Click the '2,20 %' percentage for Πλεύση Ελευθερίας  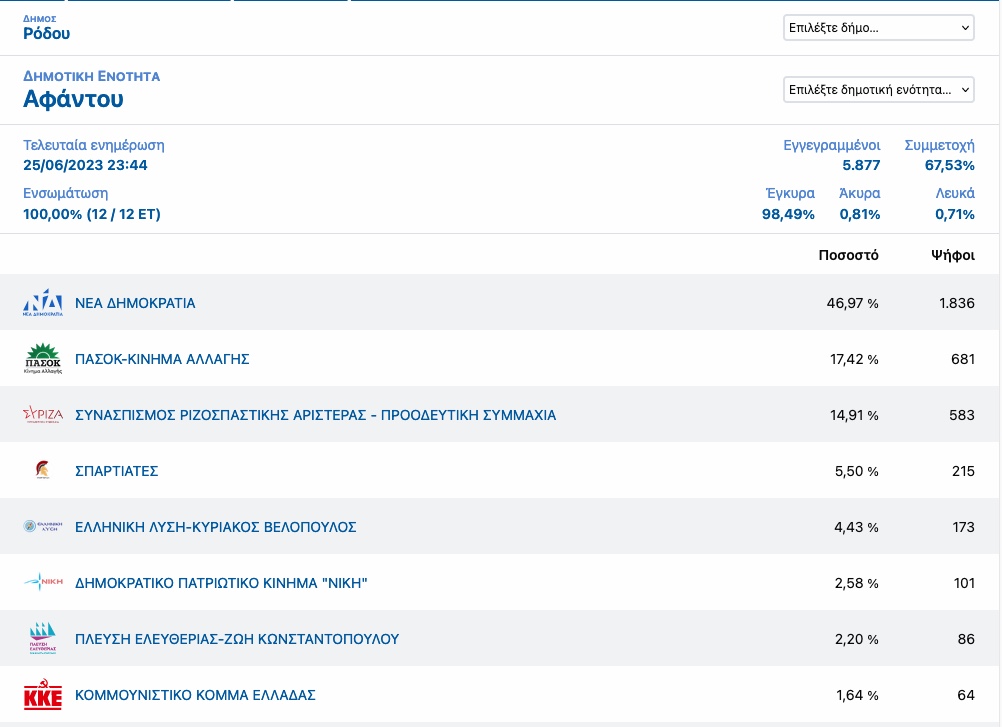856,639
